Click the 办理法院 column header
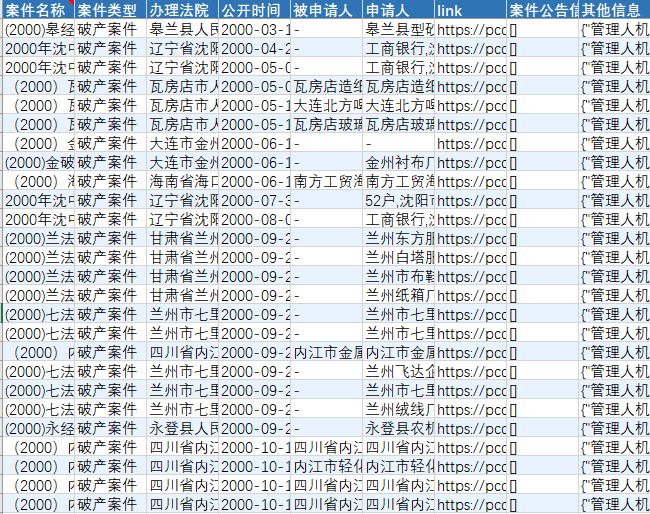Viewport: 650px width, 514px height. 182,10
